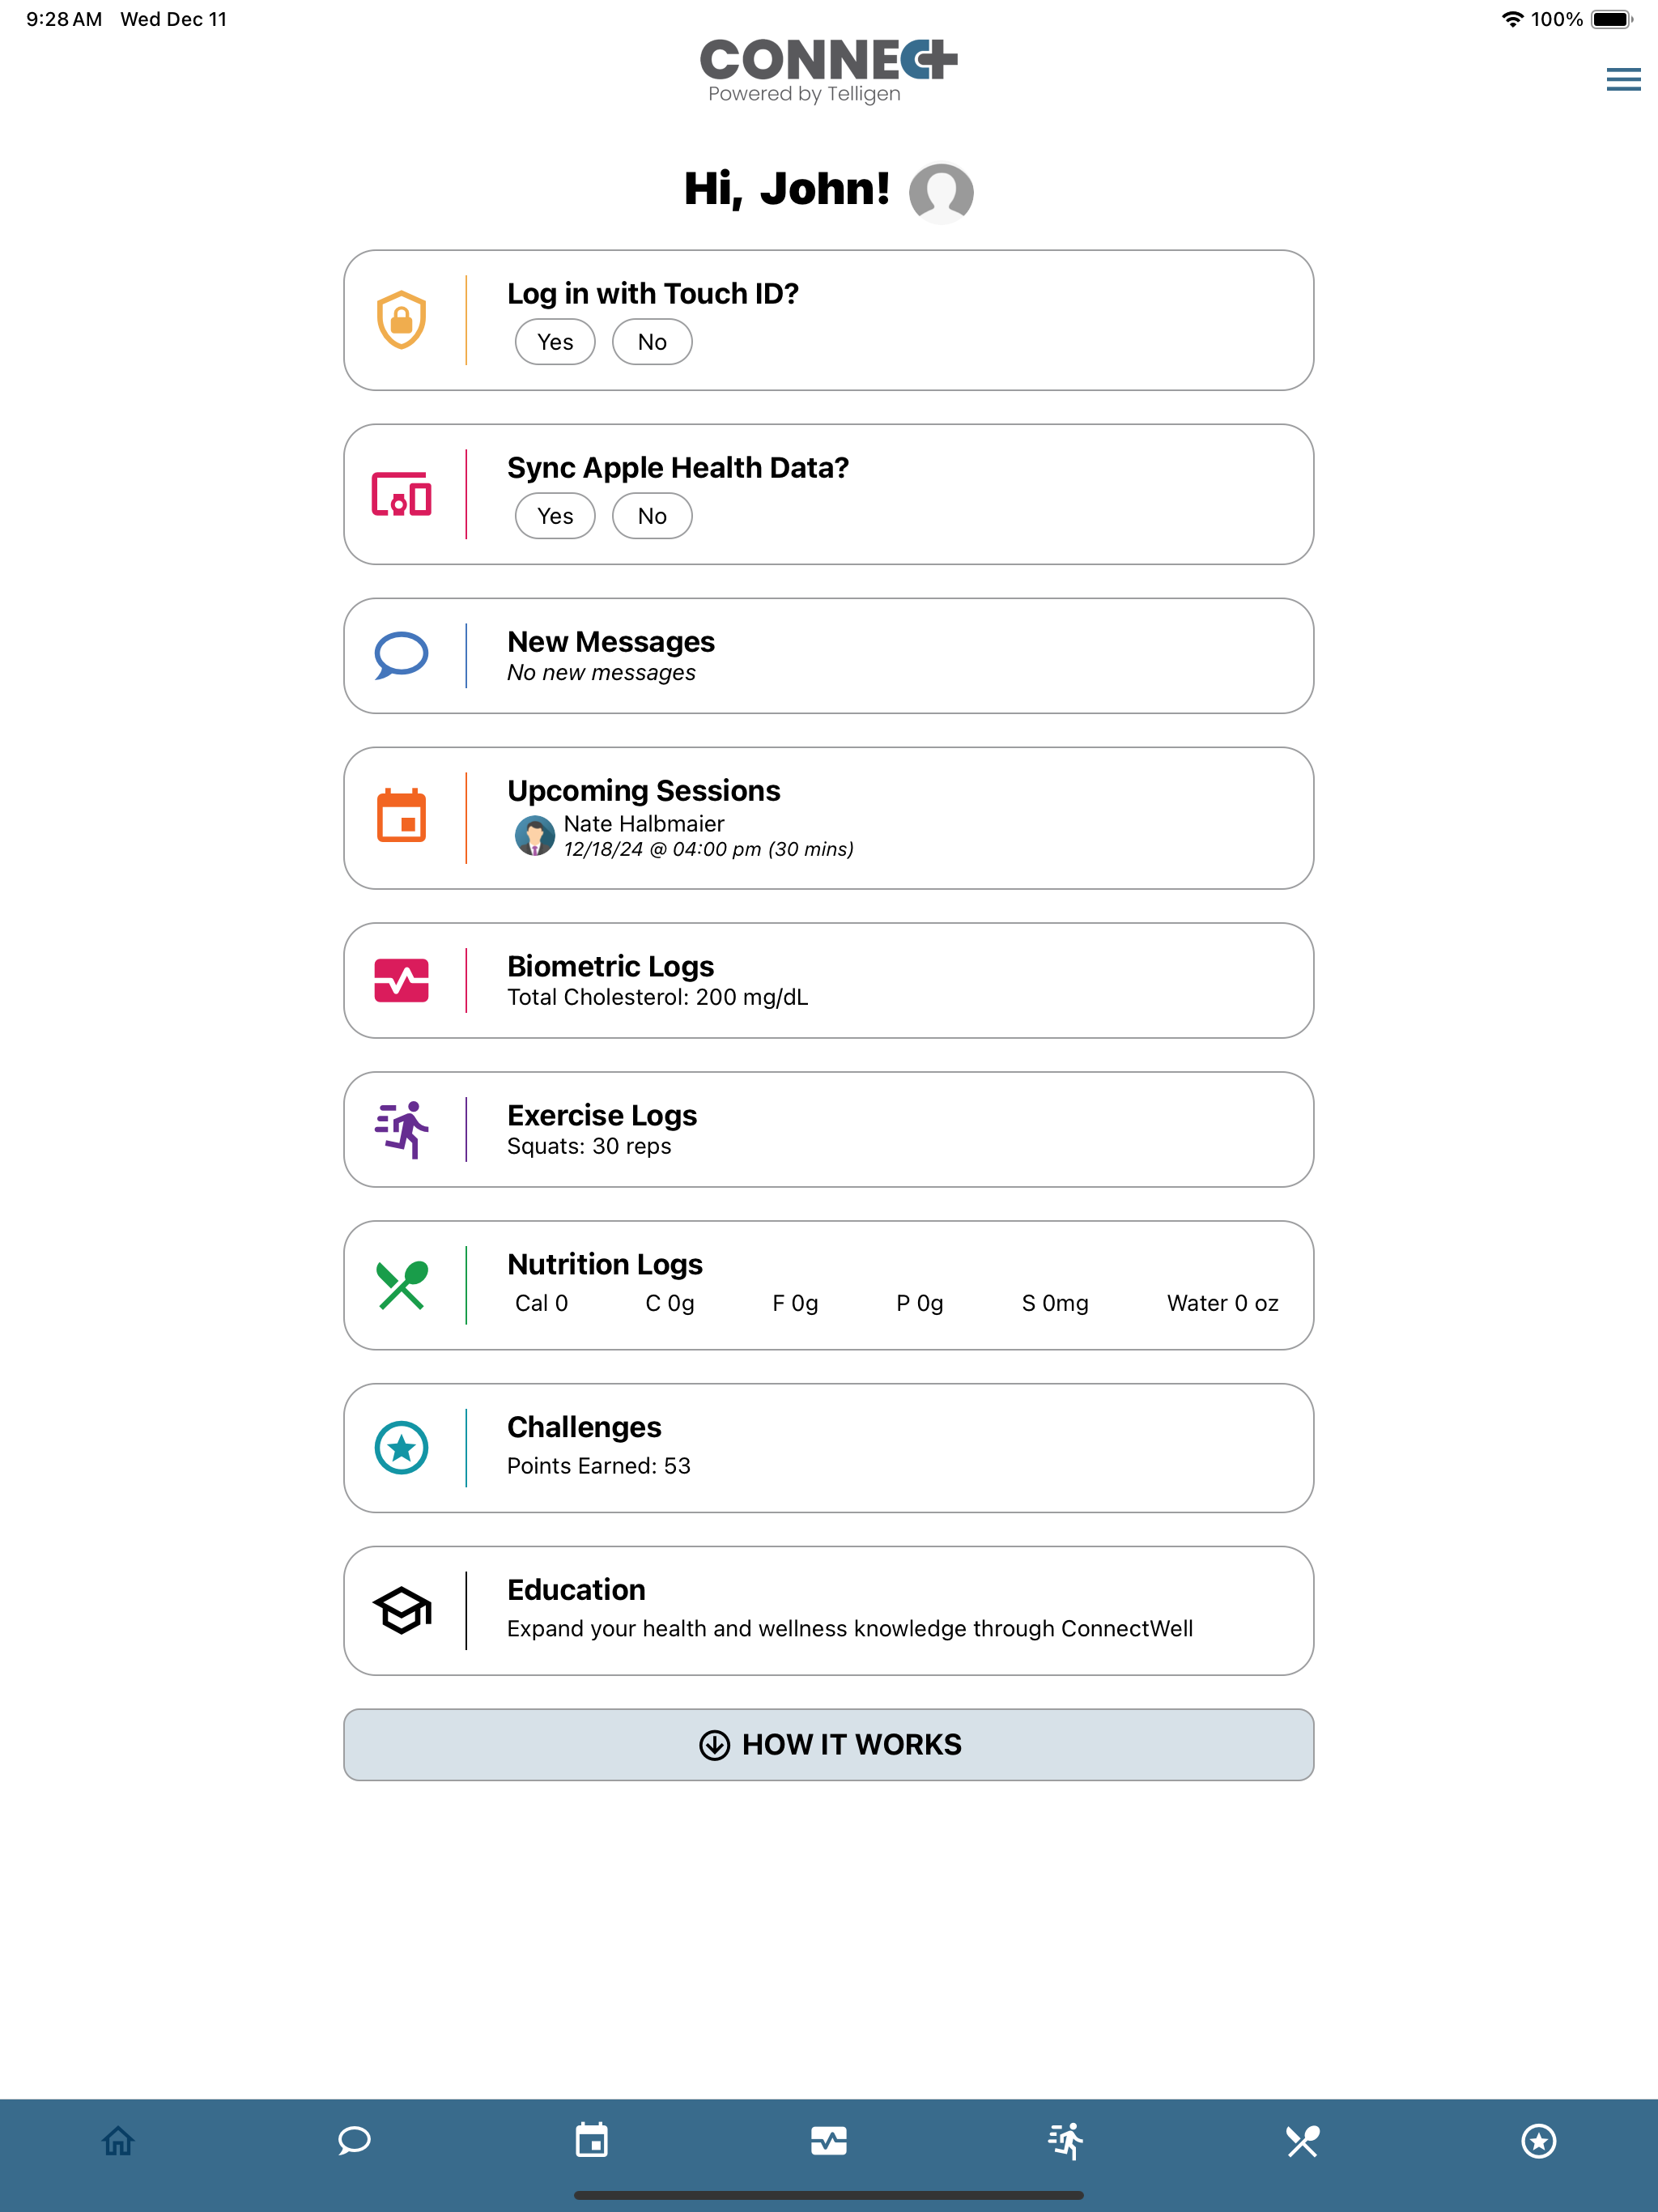Select Yes to sync Apple Health

click(x=555, y=516)
